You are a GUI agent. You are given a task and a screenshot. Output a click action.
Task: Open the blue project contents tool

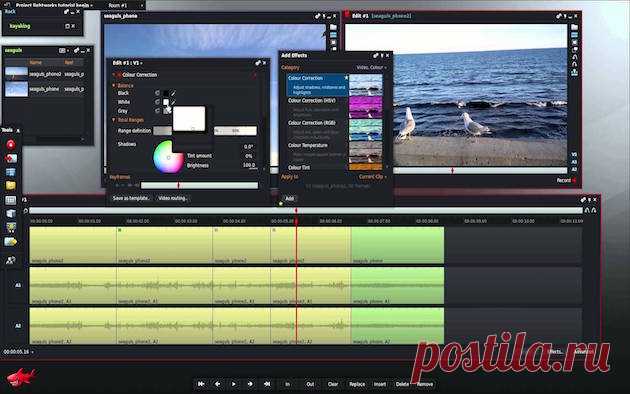point(11,172)
